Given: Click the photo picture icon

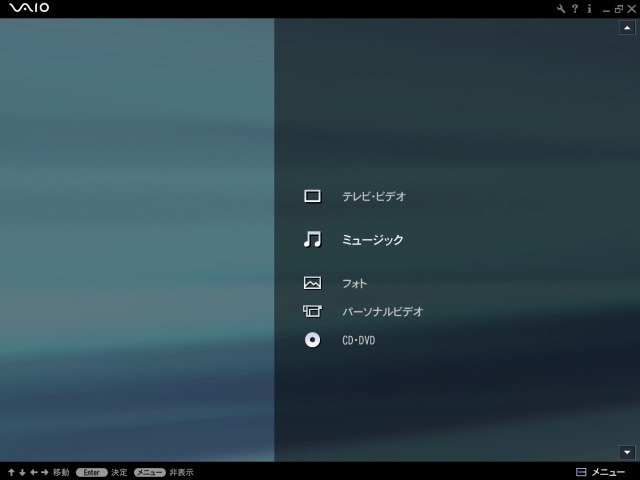Looking at the screenshot, I should 312,283.
